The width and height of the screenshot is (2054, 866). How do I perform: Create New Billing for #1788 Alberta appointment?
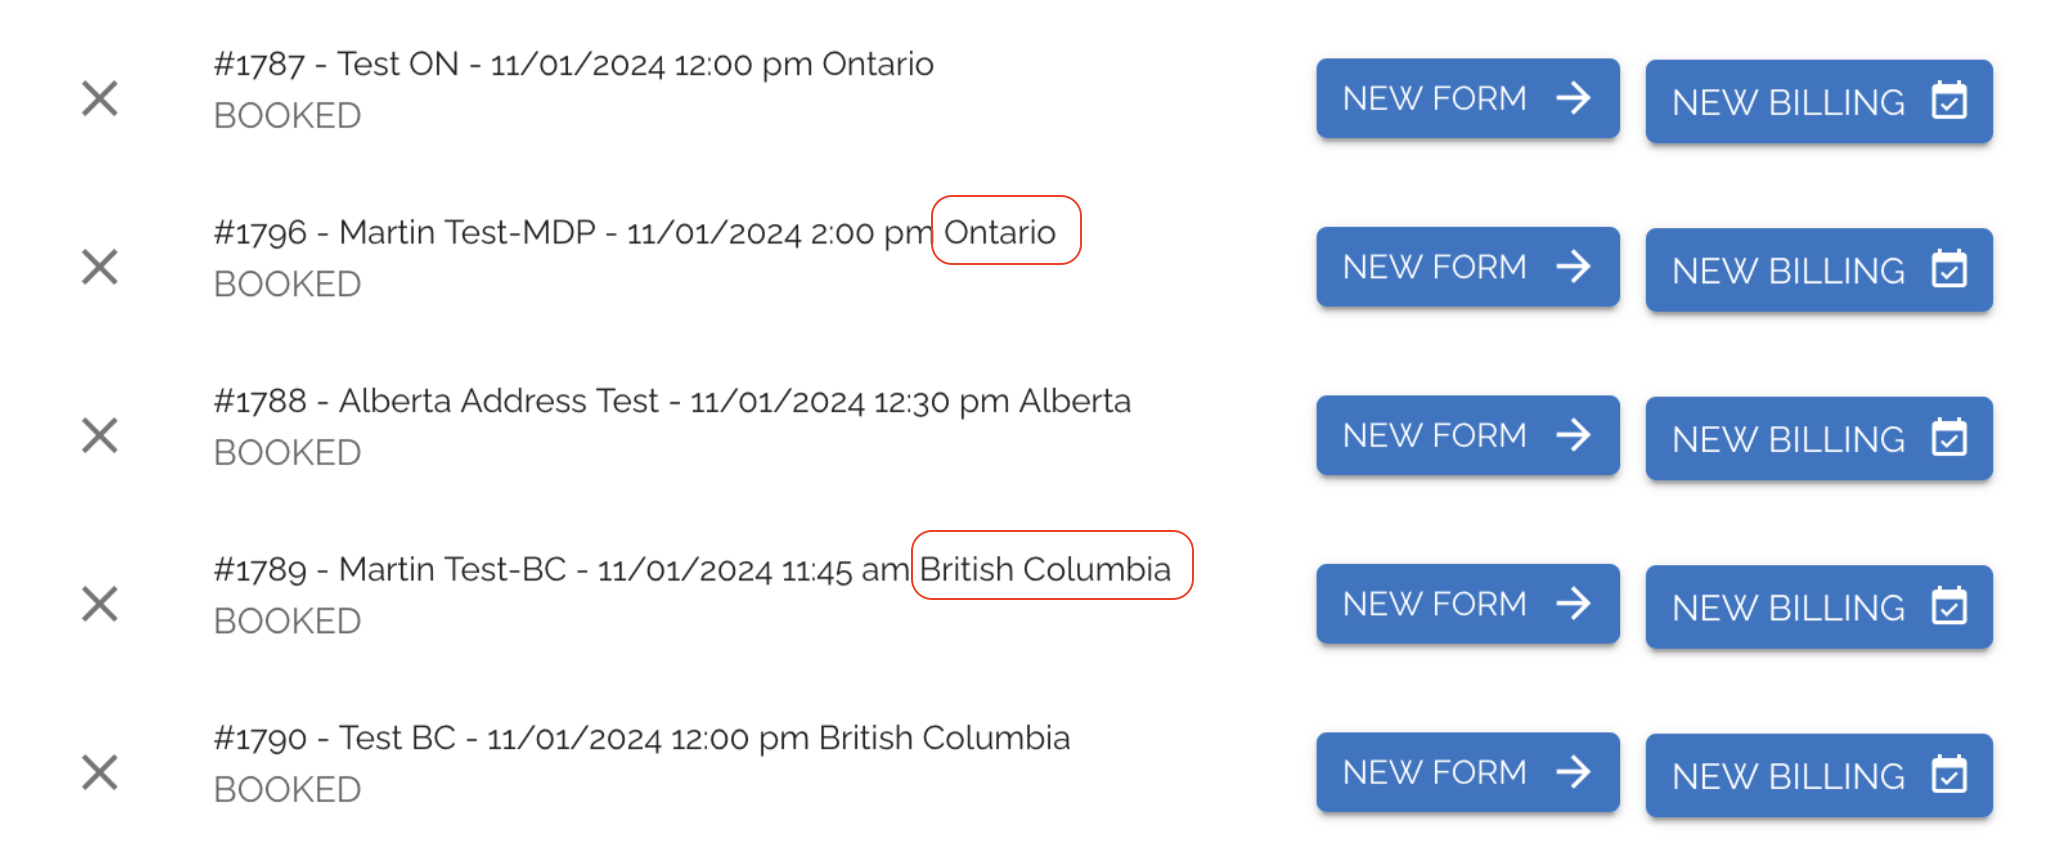point(1817,439)
